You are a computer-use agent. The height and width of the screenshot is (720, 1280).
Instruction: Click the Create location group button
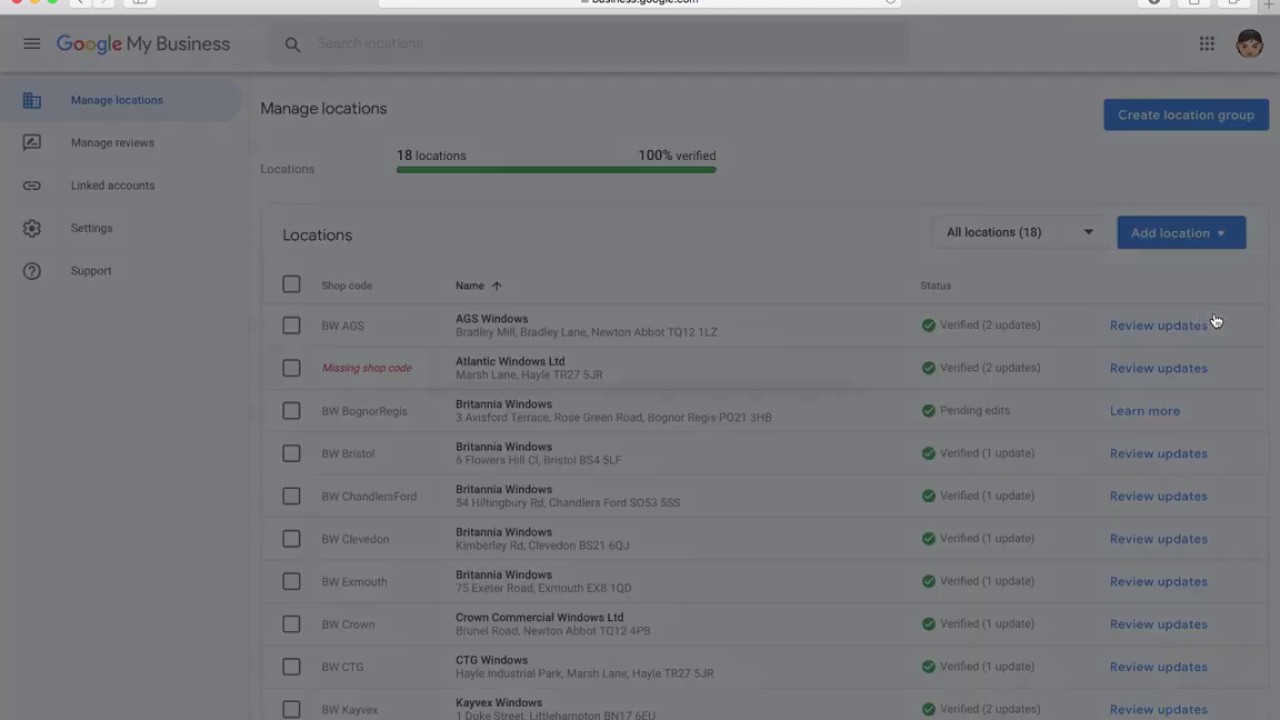click(1186, 115)
